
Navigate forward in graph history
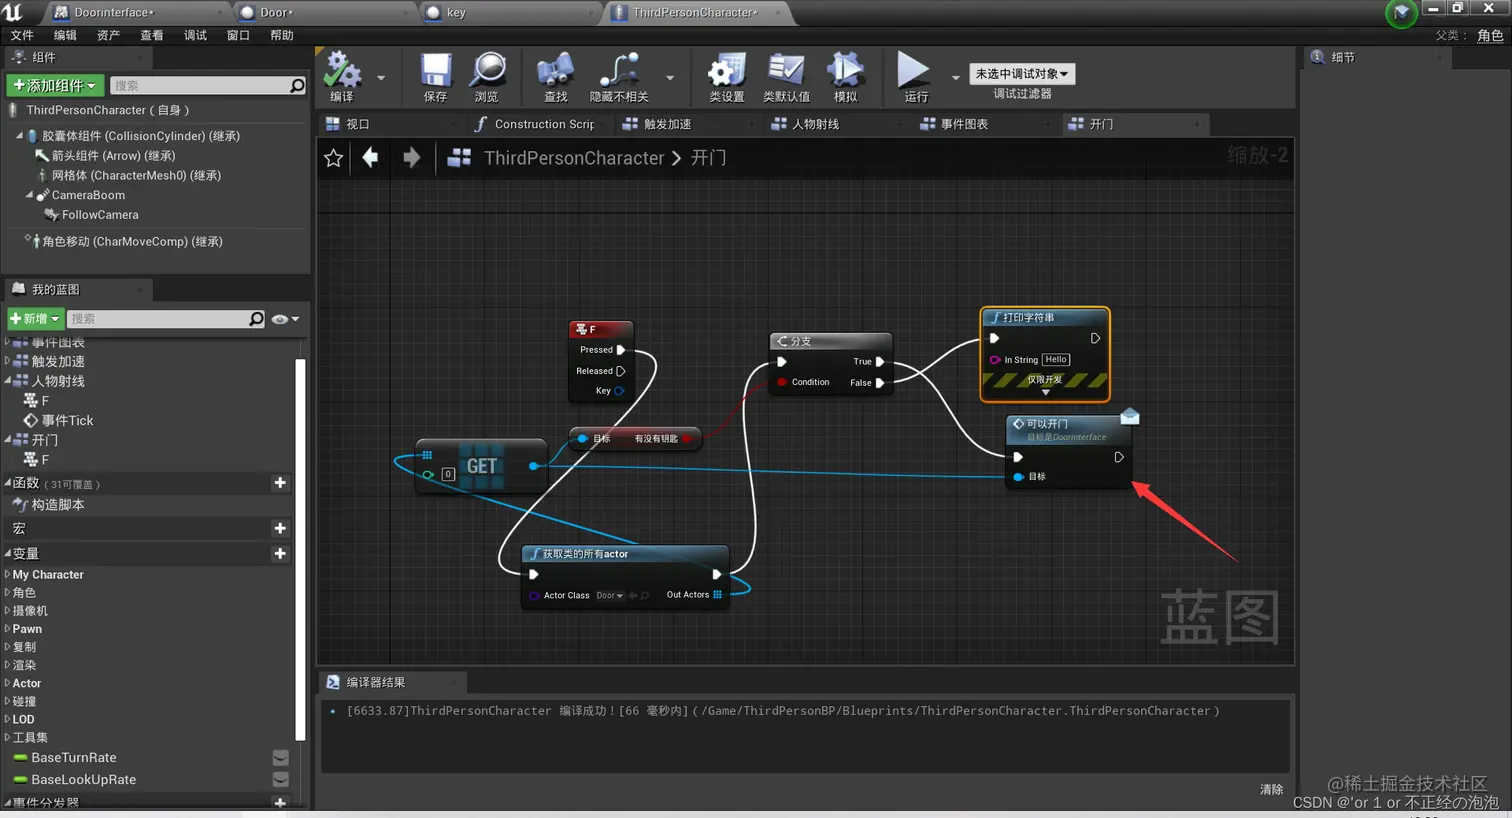pos(411,158)
